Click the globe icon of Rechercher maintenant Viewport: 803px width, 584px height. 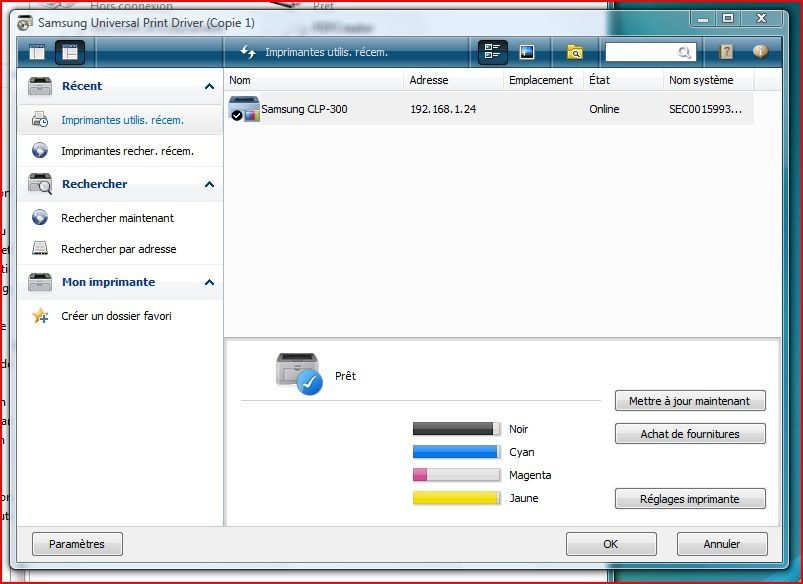(40, 218)
